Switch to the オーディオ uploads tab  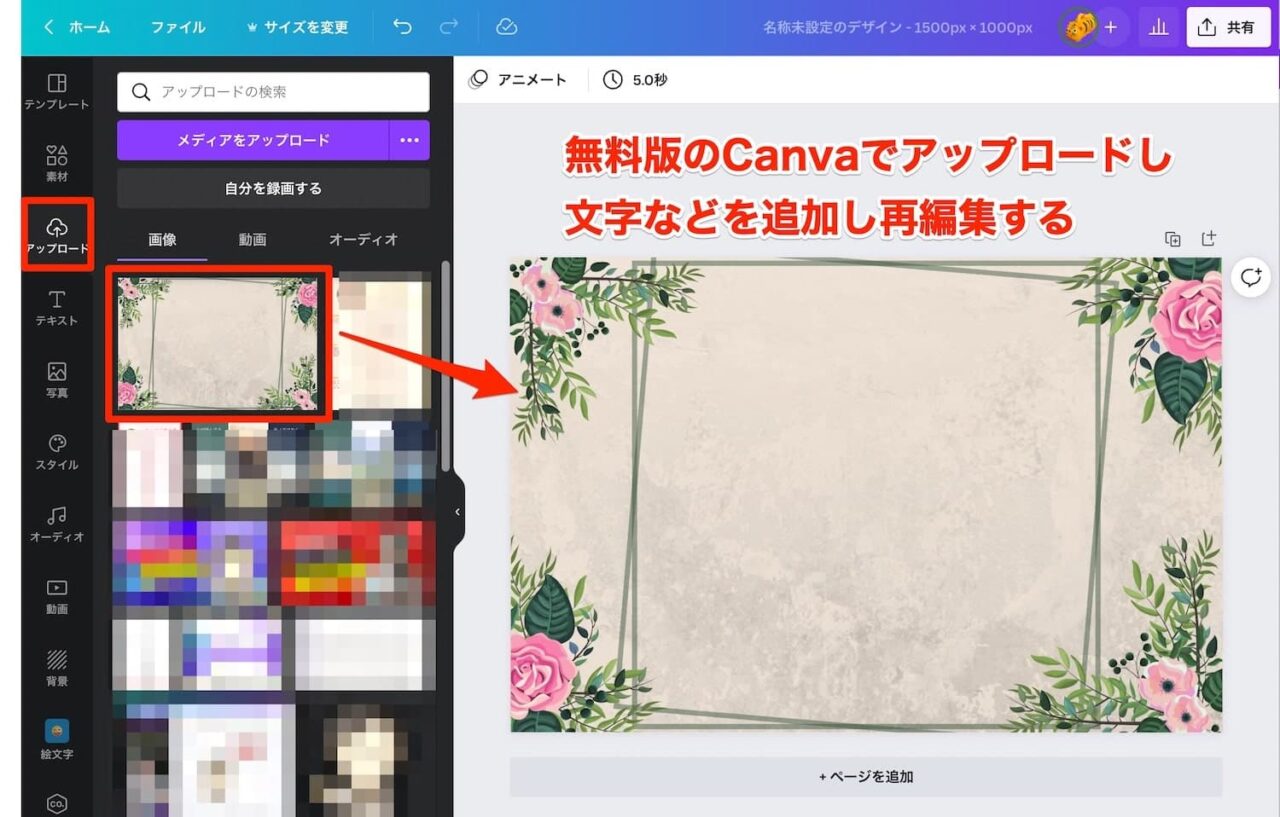364,240
